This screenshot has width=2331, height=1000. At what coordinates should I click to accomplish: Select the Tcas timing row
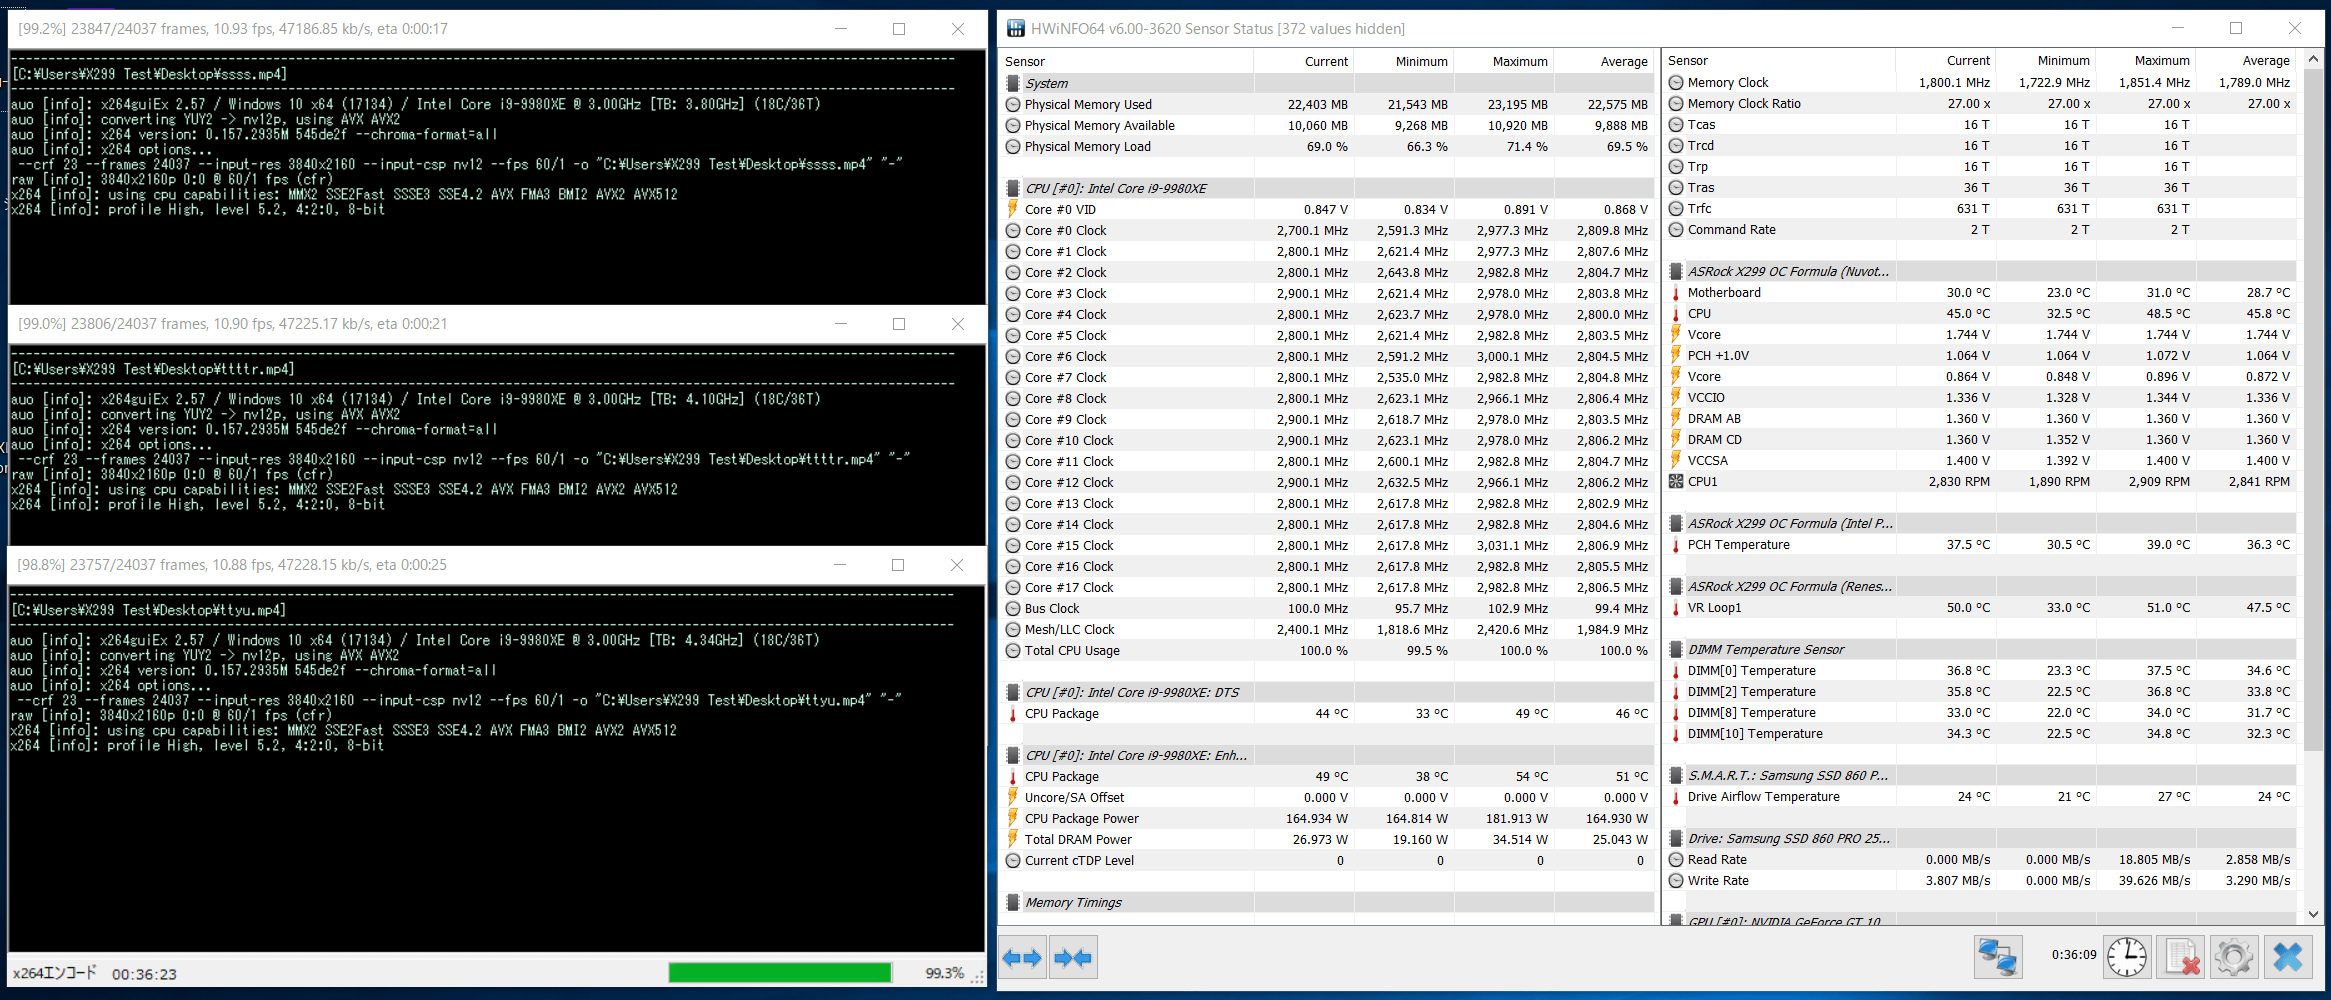[1980, 124]
